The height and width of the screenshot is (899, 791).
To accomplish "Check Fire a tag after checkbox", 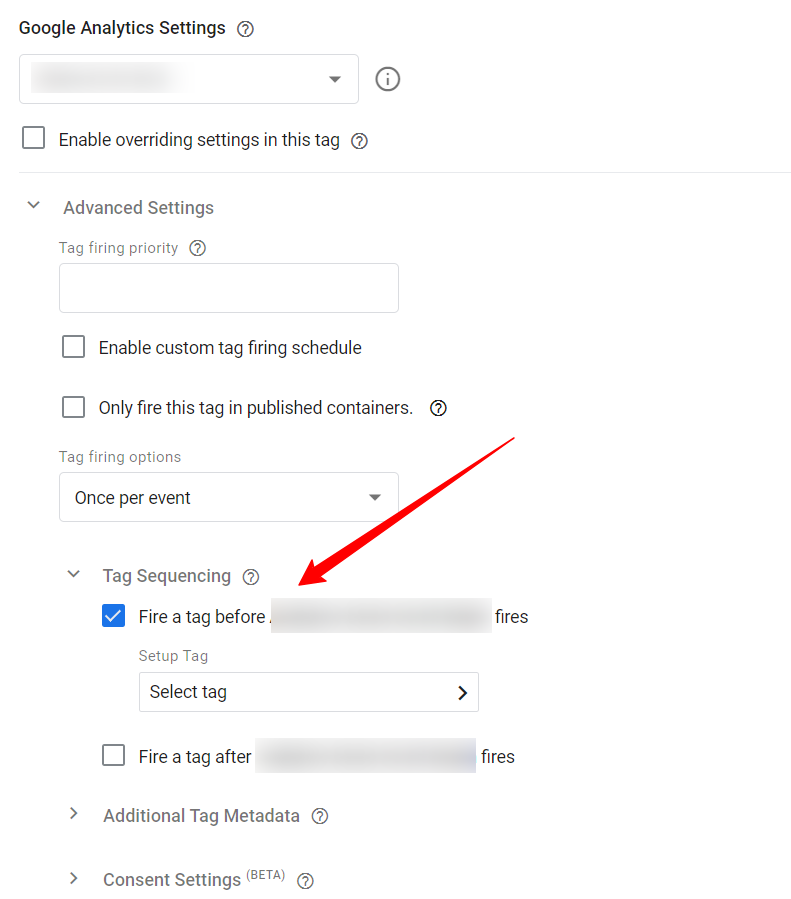I will (113, 755).
